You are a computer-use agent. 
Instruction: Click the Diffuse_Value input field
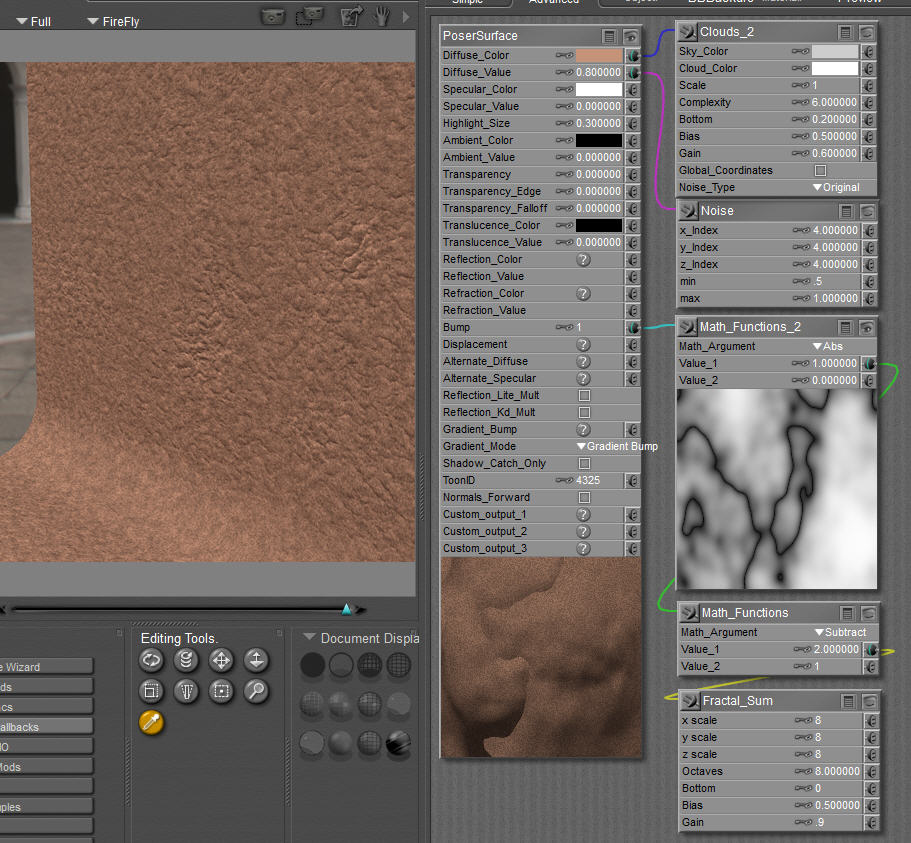click(x=598, y=73)
